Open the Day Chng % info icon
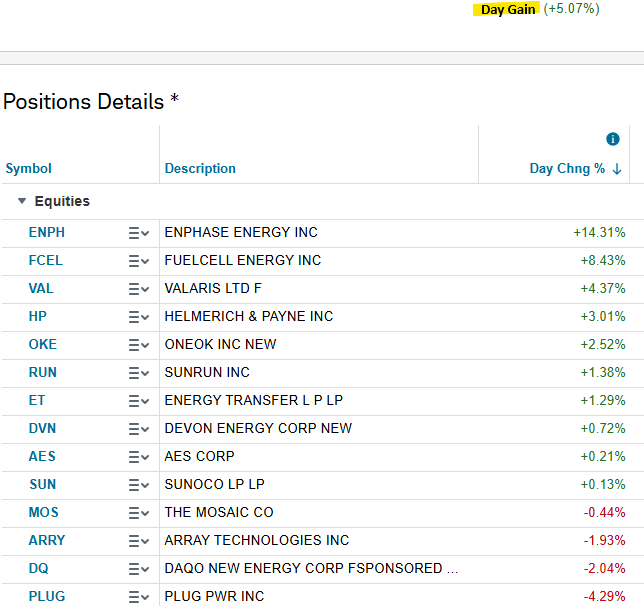 tap(612, 139)
